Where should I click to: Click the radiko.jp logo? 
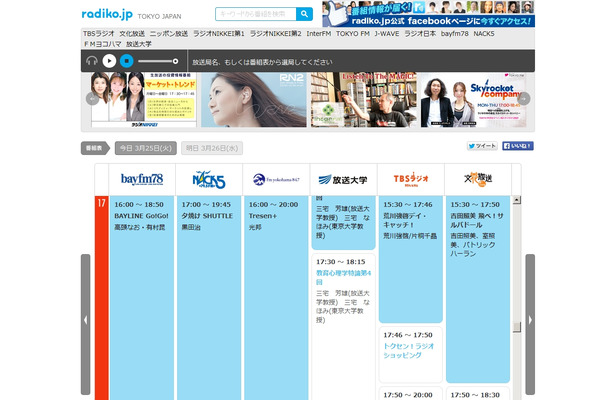tap(107, 14)
